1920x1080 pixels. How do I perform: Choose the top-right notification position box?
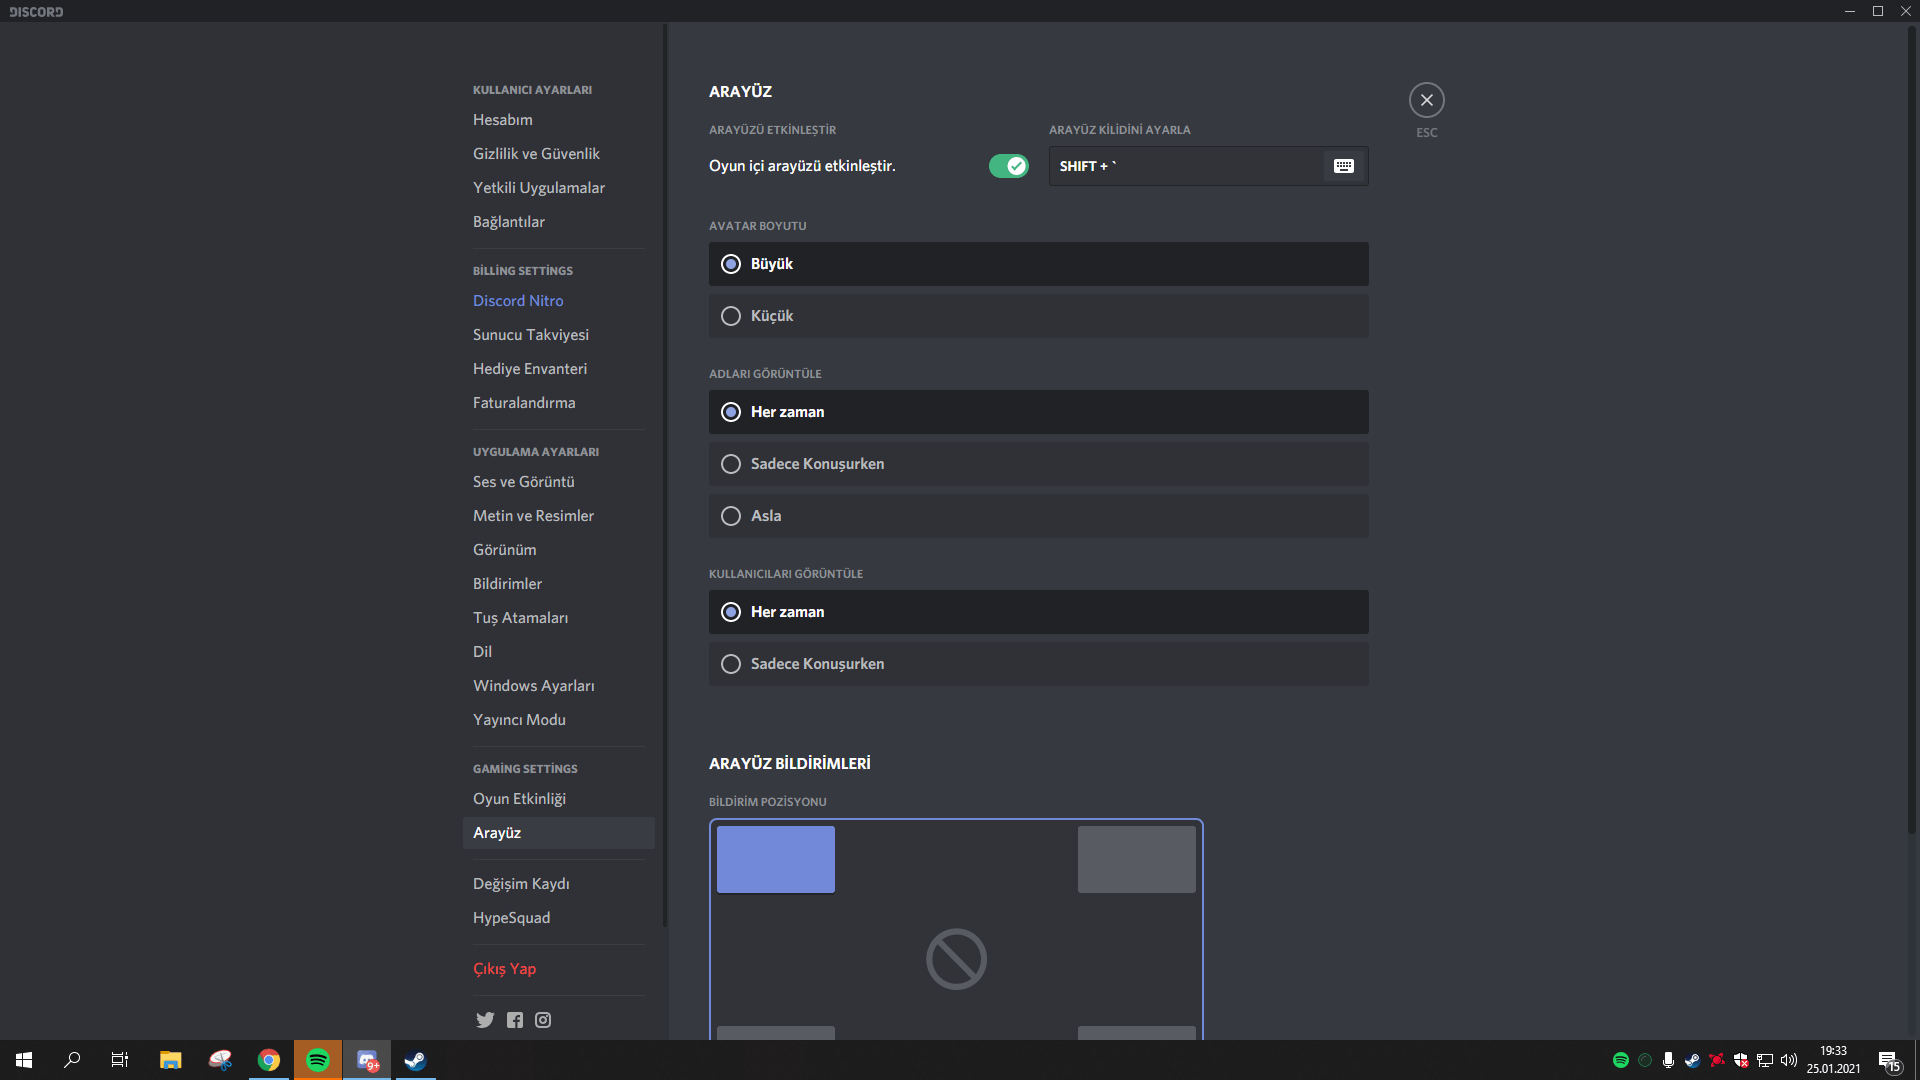1136,859
